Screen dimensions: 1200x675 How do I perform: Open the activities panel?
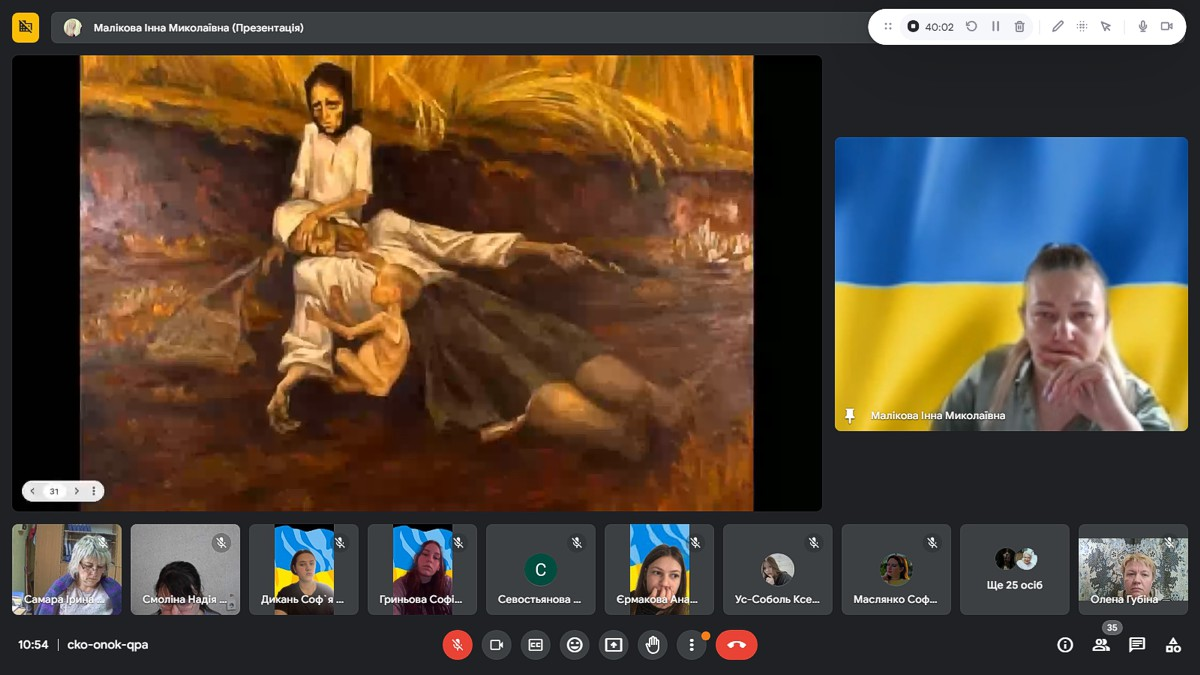tap(1173, 645)
